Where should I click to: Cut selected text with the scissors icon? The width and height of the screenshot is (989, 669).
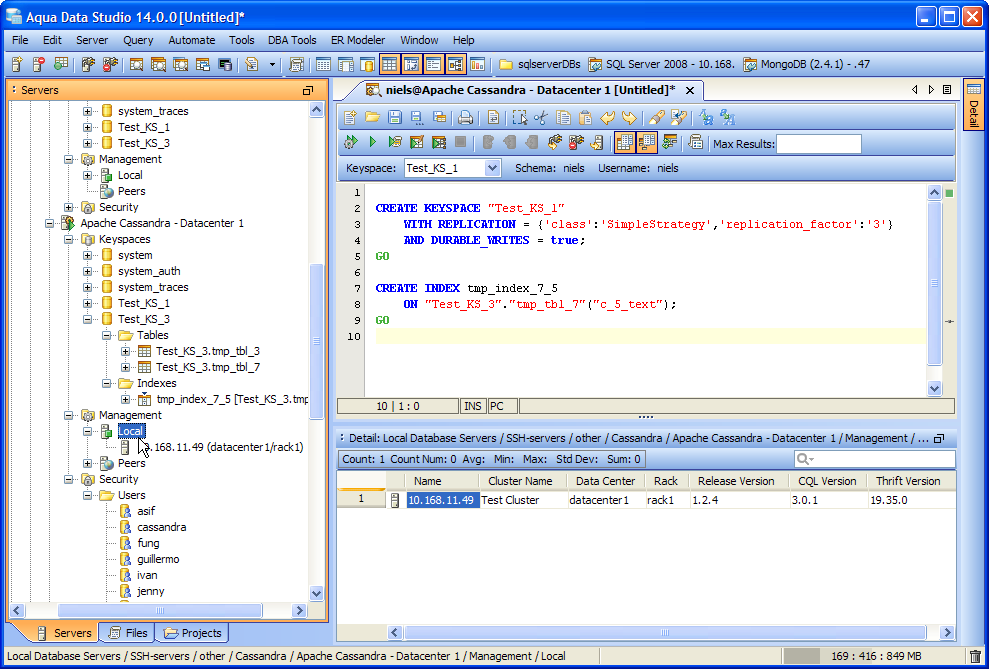(541, 117)
